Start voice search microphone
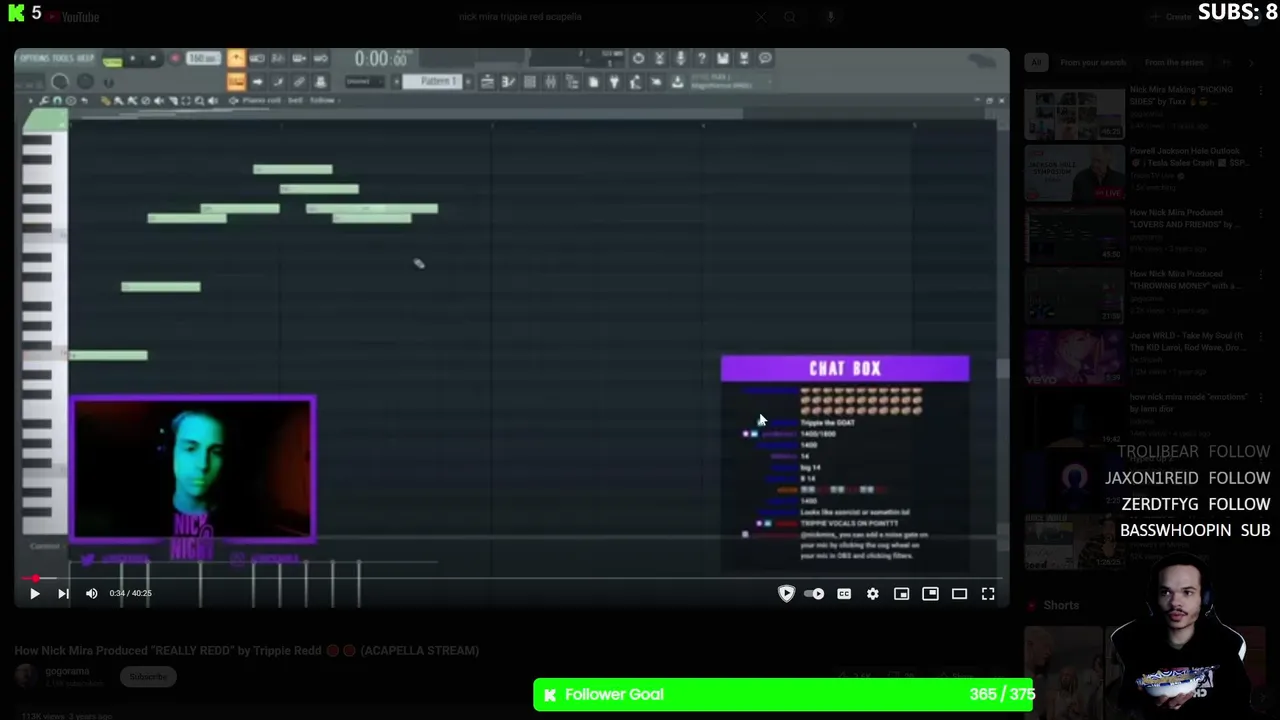Viewport: 1280px width, 720px height. pos(830,17)
